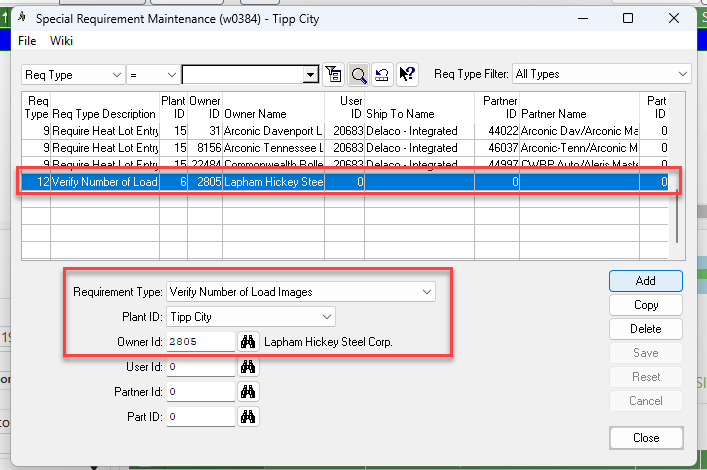This screenshot has height=470, width=707.
Task: Click the Copy button
Action: 646,305
